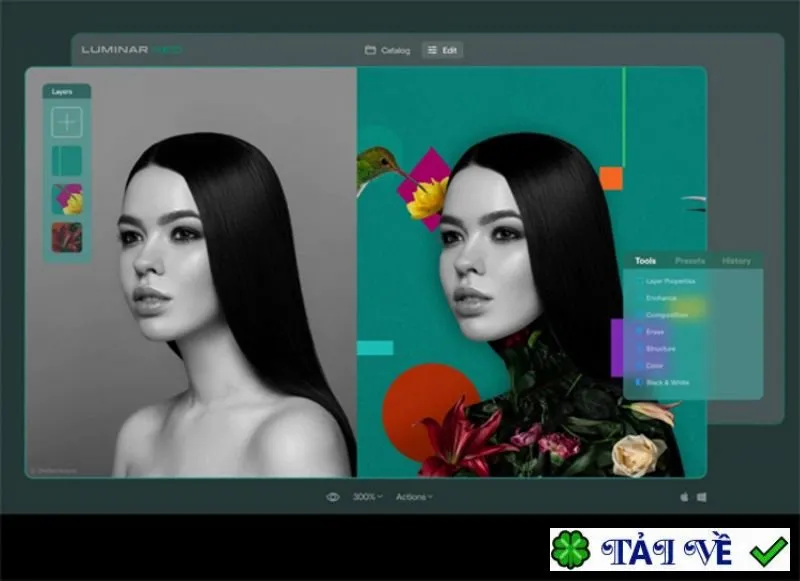
Task: Click the four-leaf clover icon
Action: (x=570, y=550)
